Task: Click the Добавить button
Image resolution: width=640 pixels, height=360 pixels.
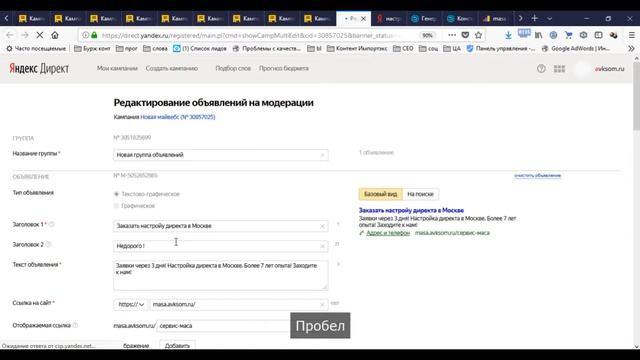Action: [177, 345]
